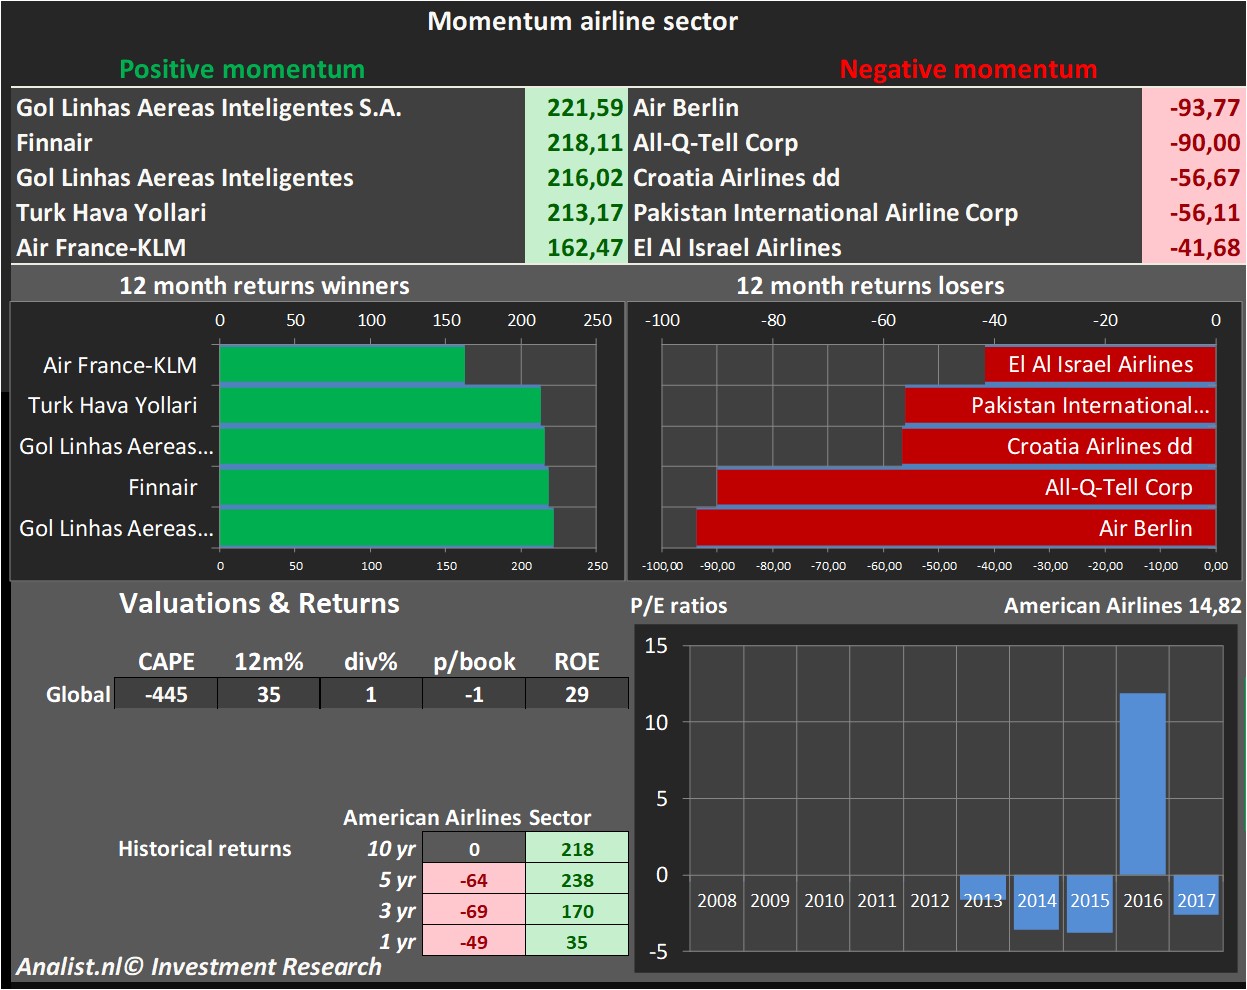
Task: Select the CAPE column header
Action: pos(166,662)
